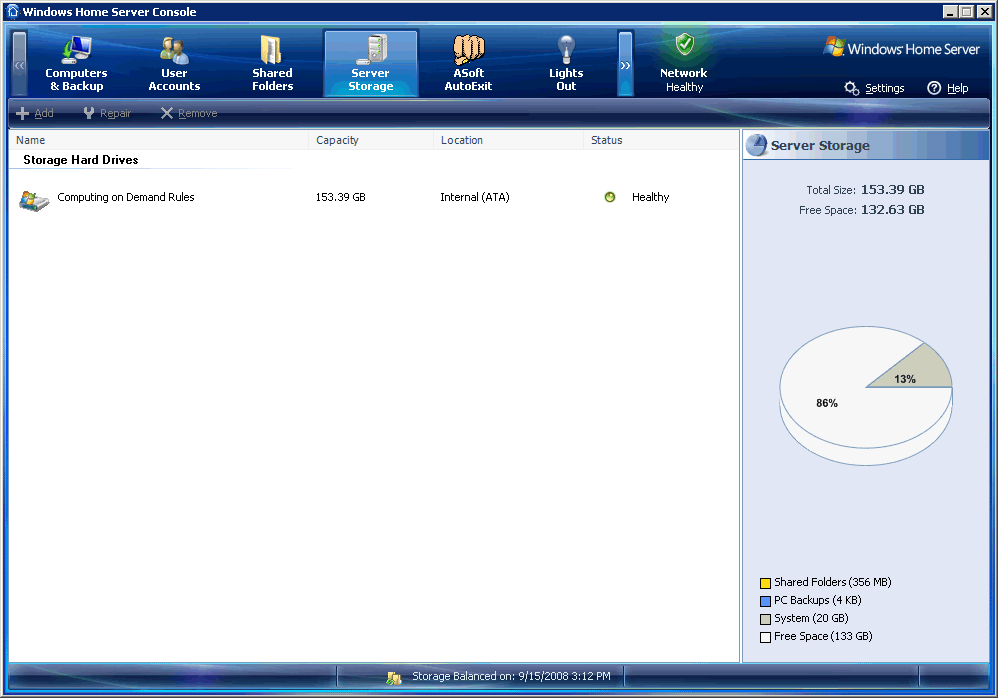998x698 pixels.
Task: Click the gray System legend swatch
Action: [766, 619]
